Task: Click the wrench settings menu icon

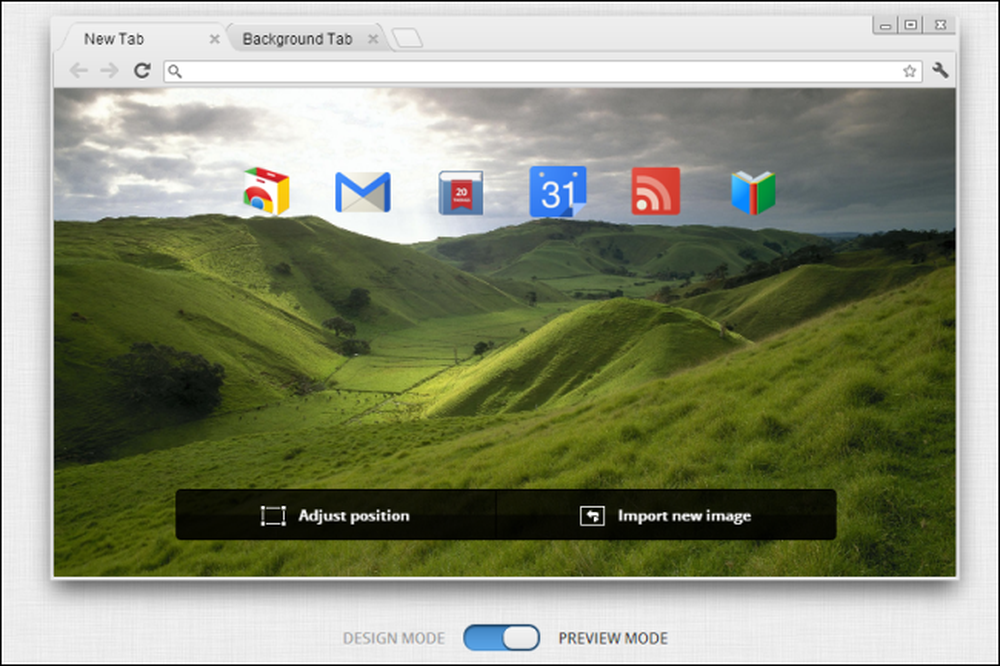Action: [940, 71]
